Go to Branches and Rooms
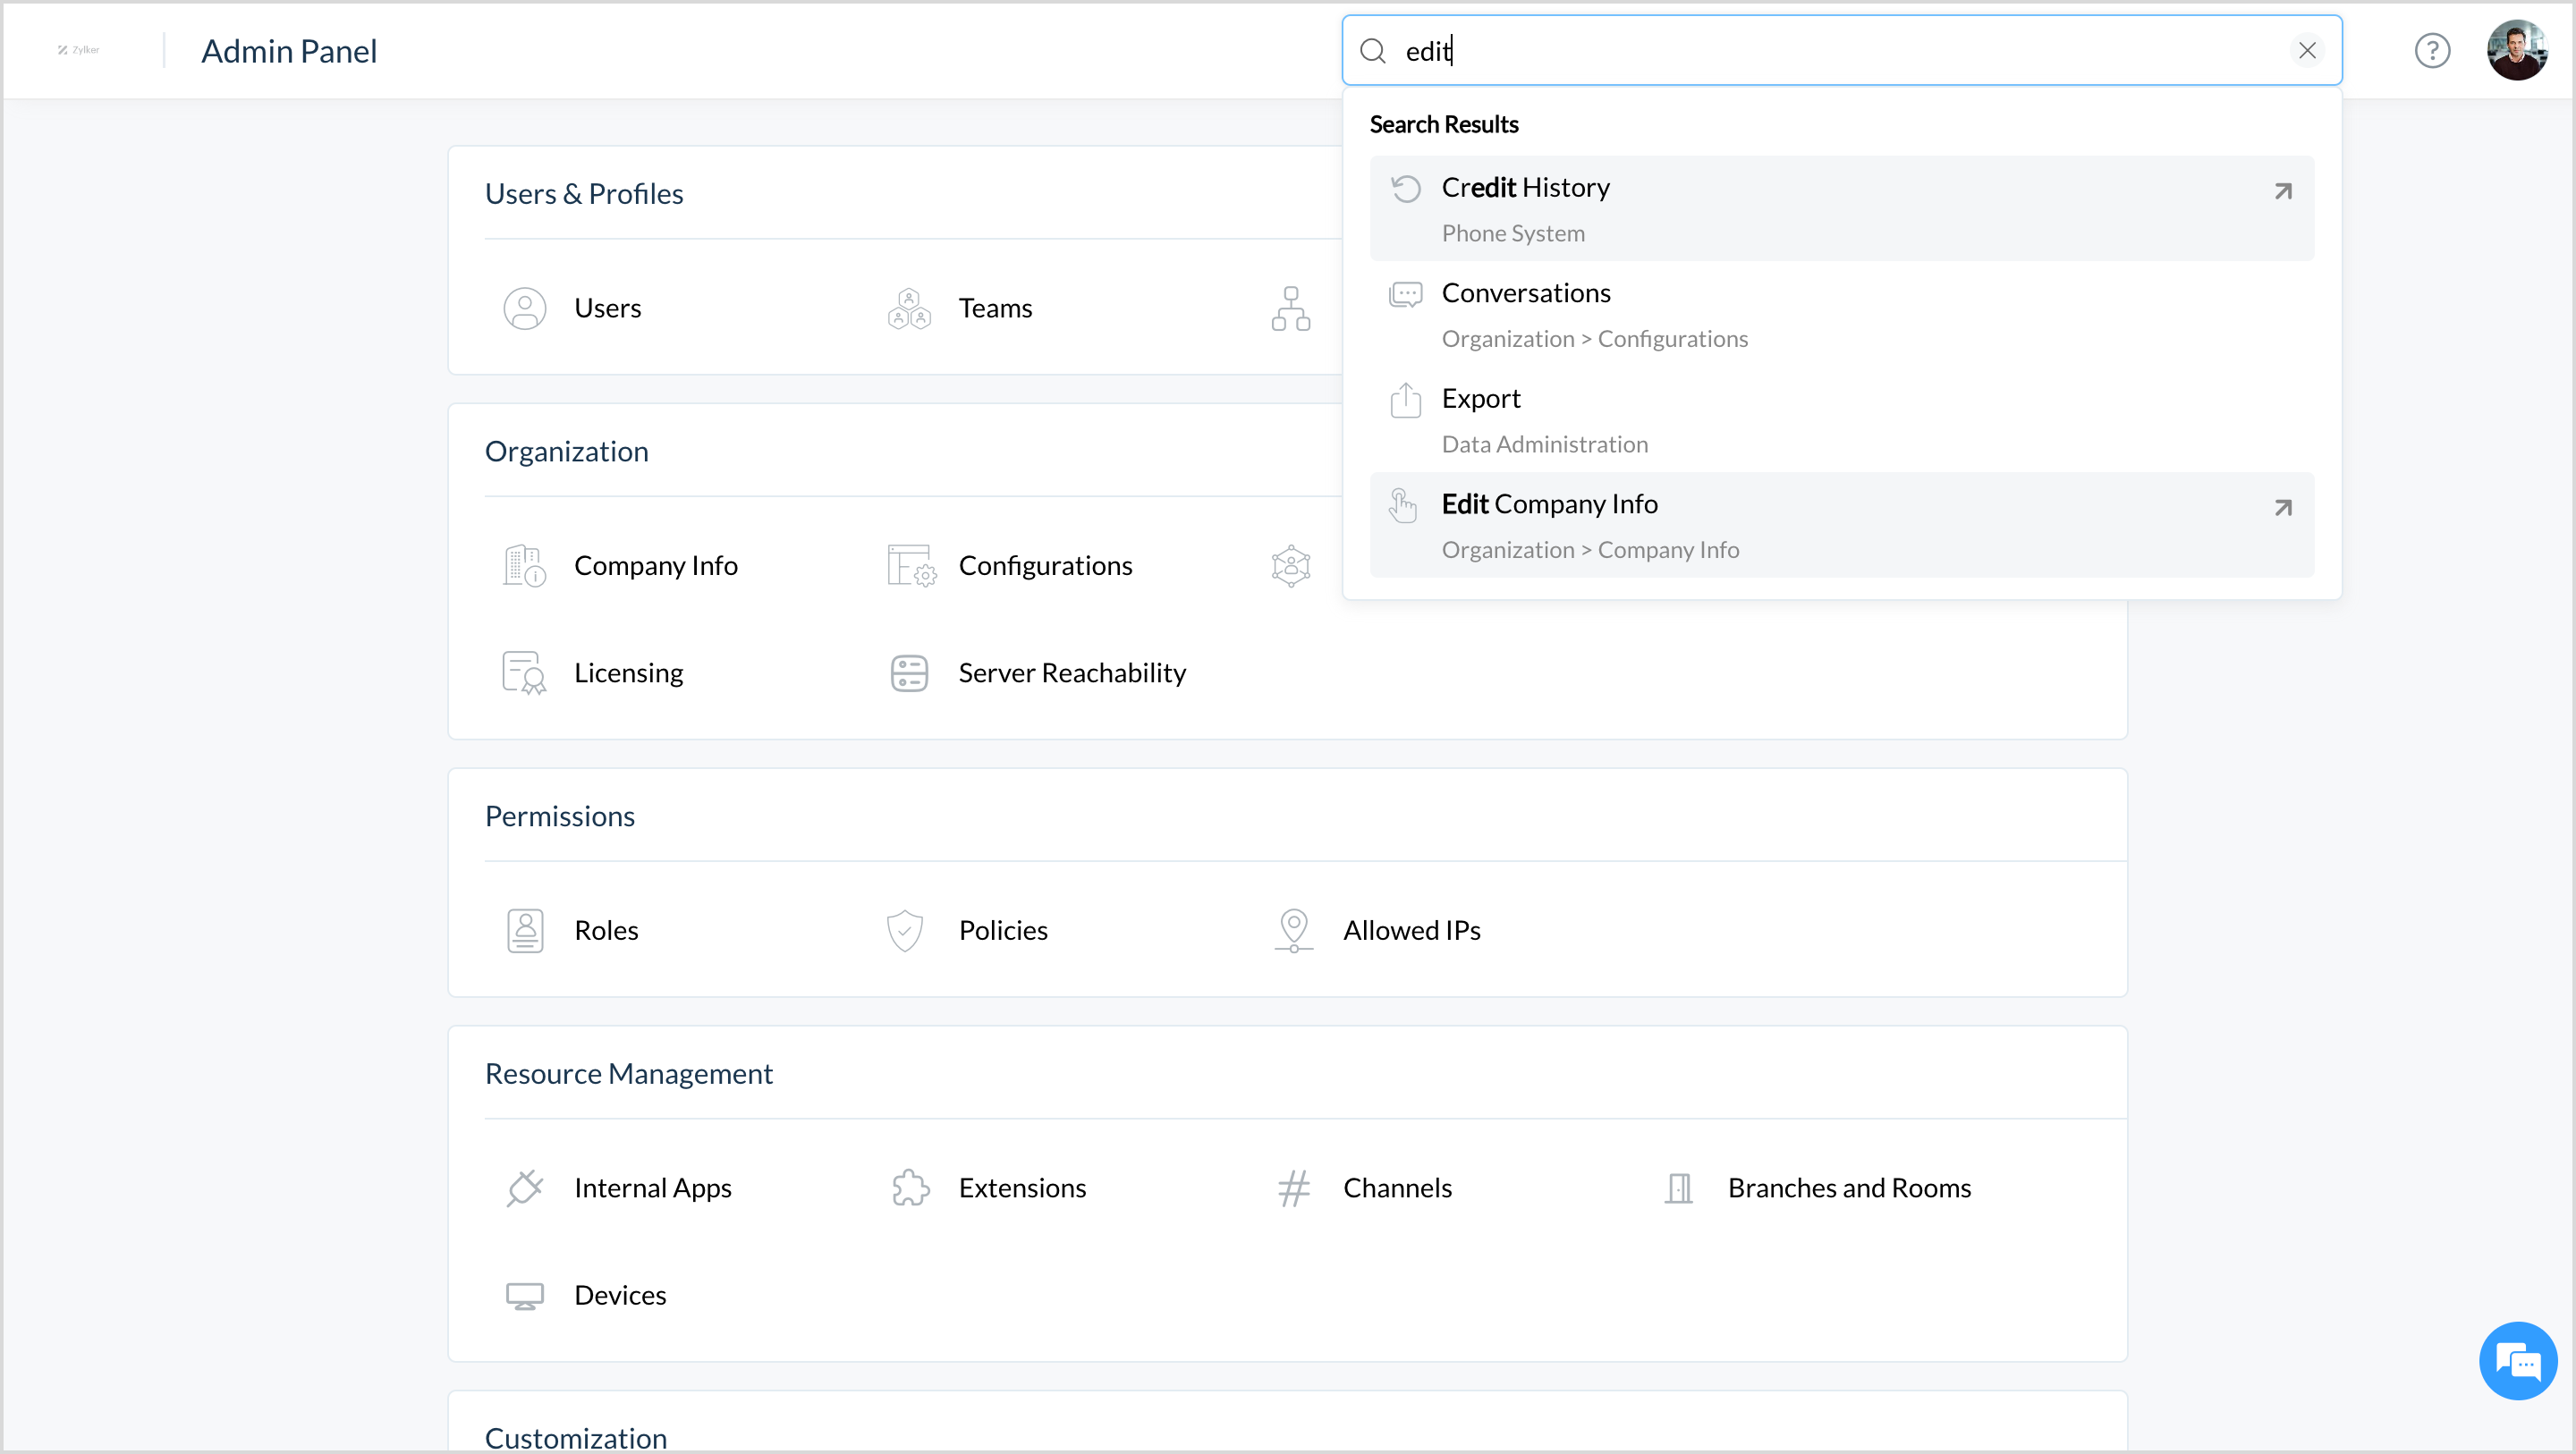Image resolution: width=2576 pixels, height=1454 pixels. coord(1848,1188)
